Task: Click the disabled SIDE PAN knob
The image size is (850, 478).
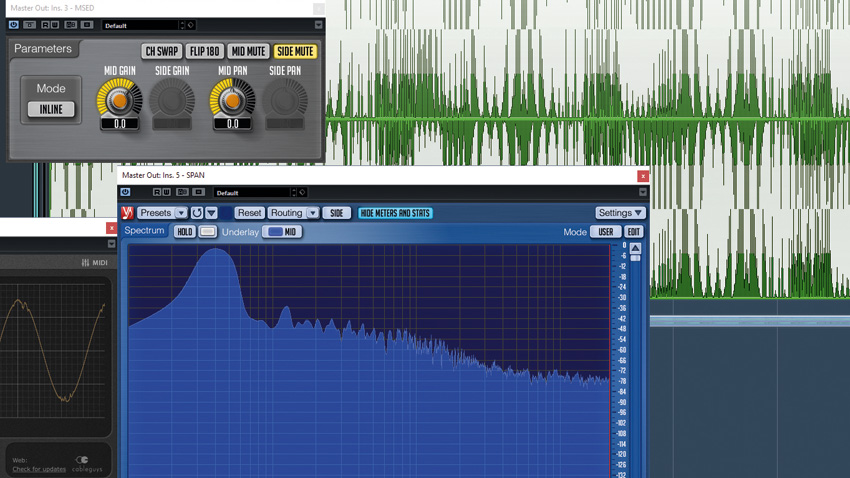Action: [285, 100]
